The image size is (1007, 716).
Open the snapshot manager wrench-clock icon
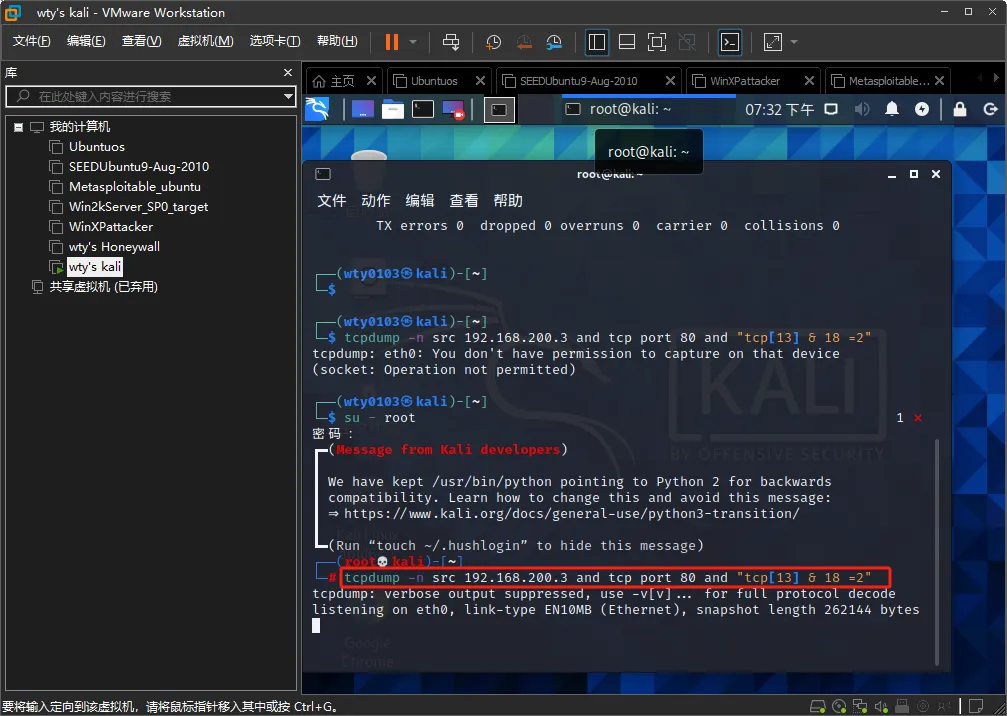(554, 42)
